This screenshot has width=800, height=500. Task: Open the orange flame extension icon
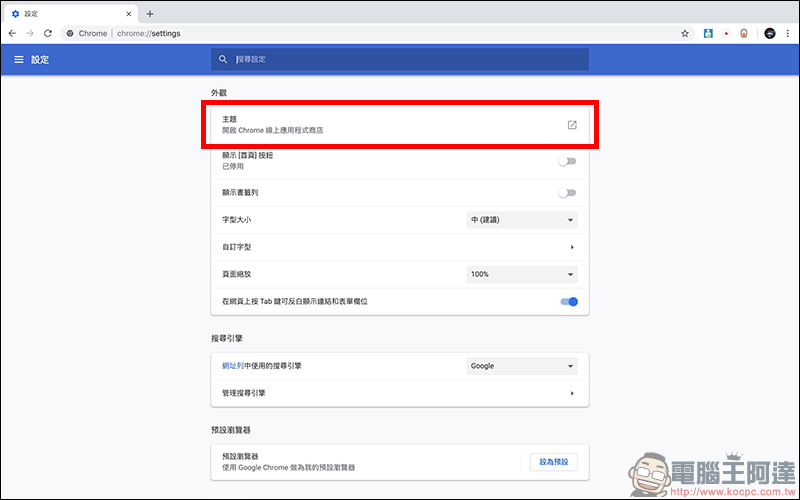click(744, 34)
